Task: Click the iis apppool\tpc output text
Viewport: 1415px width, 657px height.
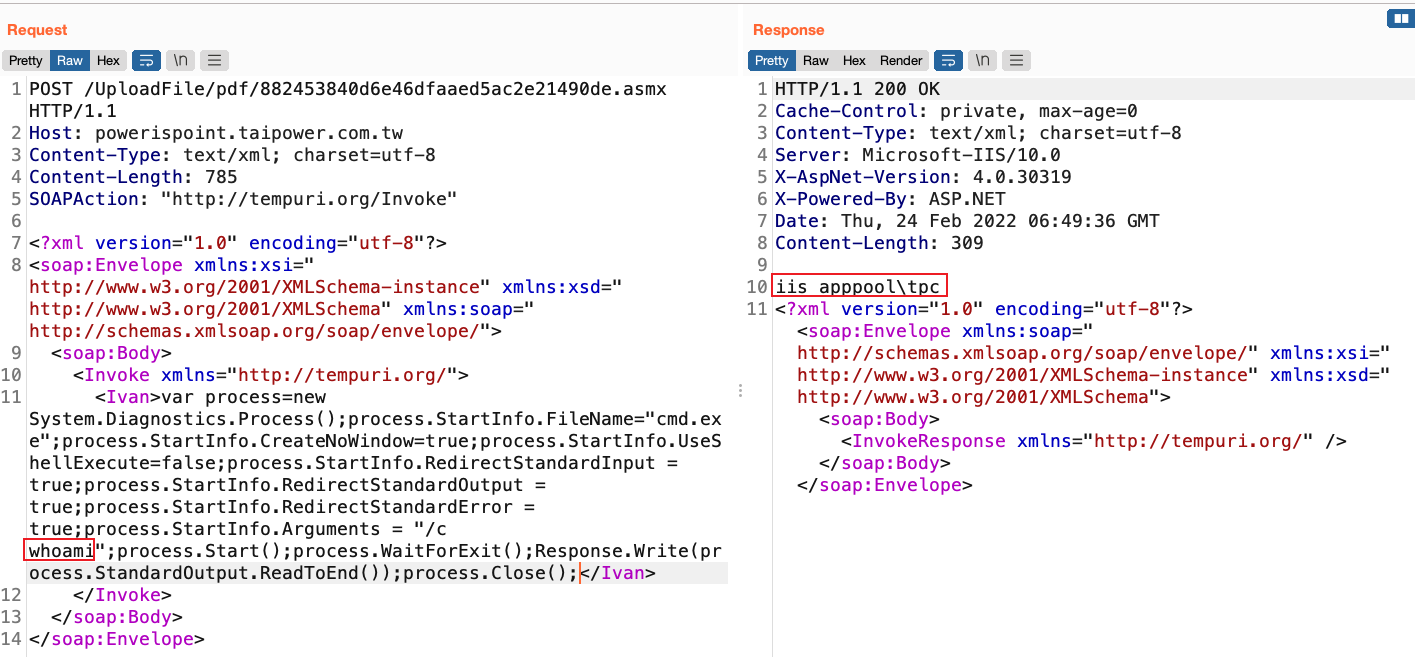Action: pos(858,287)
